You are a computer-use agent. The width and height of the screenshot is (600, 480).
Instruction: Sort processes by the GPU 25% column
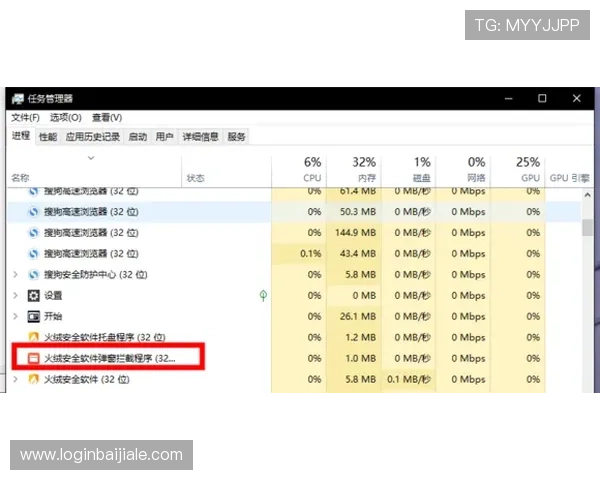pyautogui.click(x=518, y=170)
